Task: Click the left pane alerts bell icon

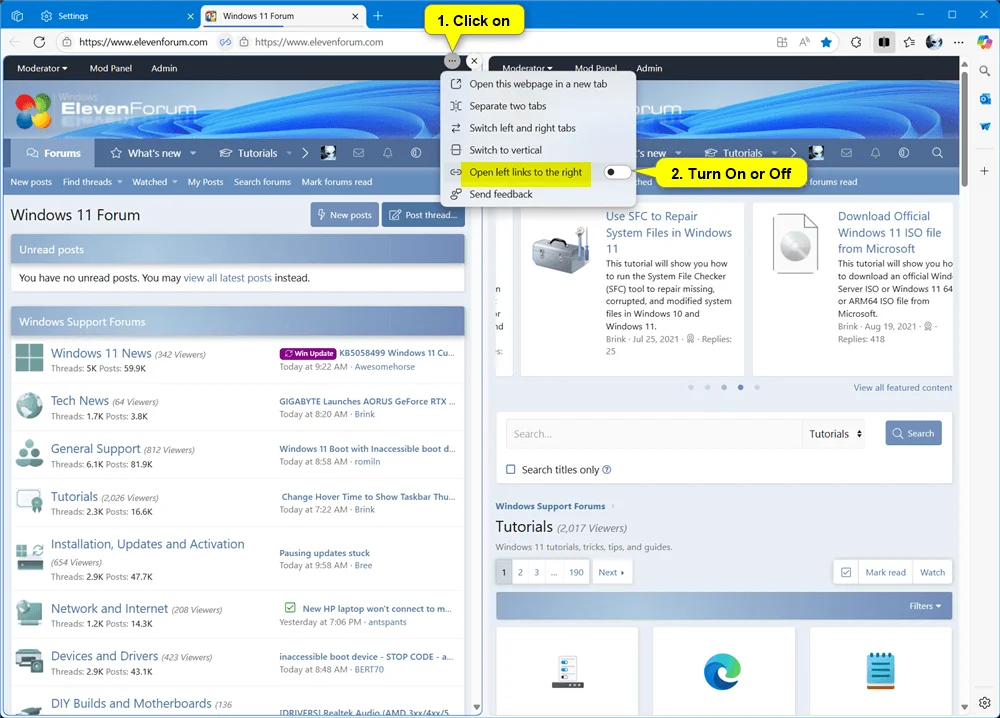Action: point(387,153)
